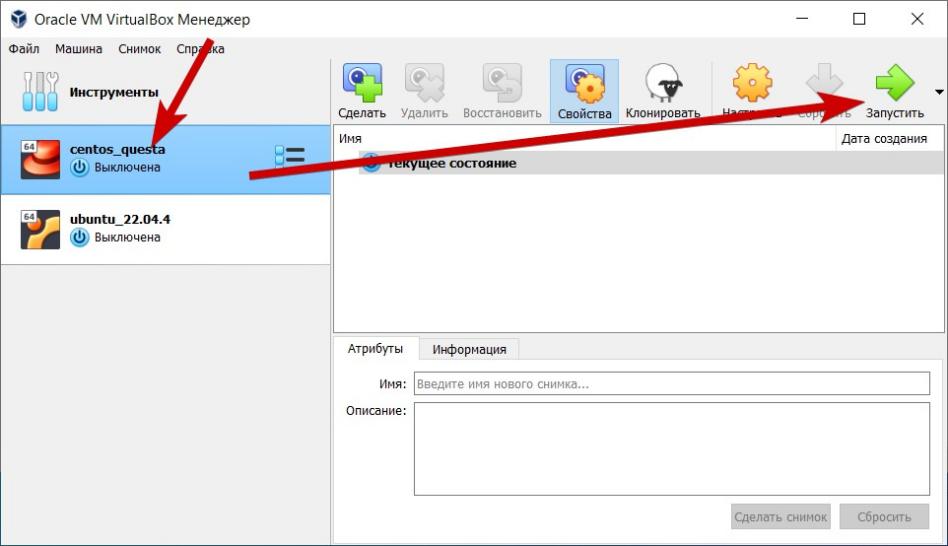Switch to the Атрибуты tab
Viewport: 948px width, 546px height.
point(375,349)
